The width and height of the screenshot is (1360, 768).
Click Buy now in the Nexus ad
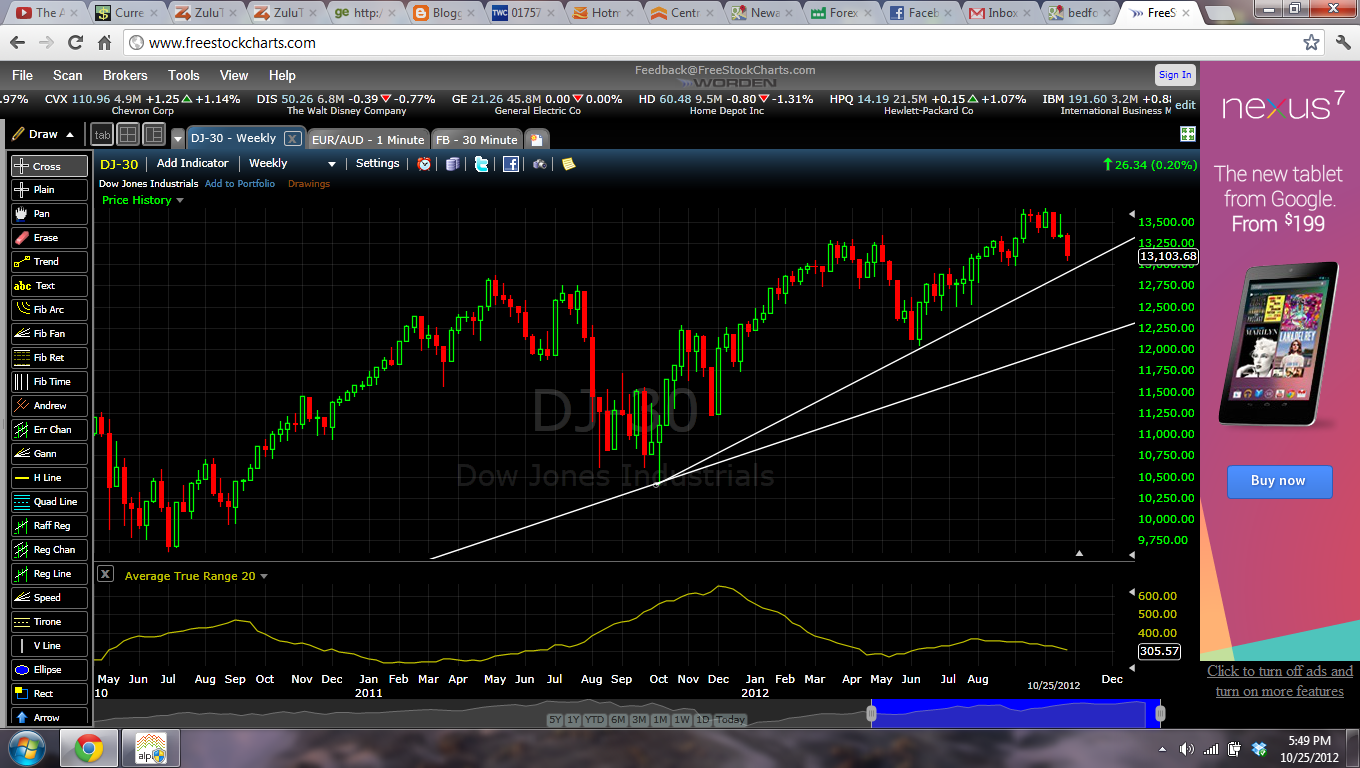pyautogui.click(x=1279, y=481)
